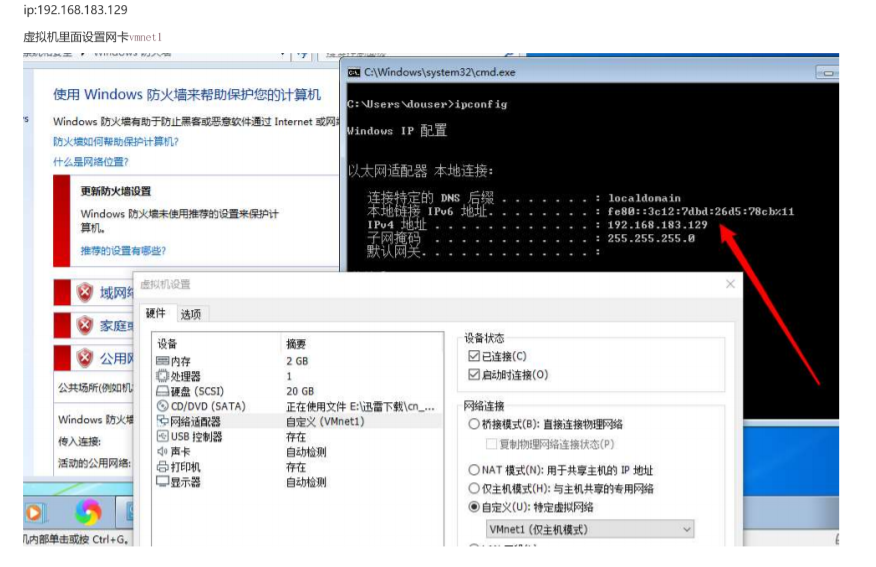Switch to the 选项 tab
Screen dimensions: 876x567
pos(191,315)
